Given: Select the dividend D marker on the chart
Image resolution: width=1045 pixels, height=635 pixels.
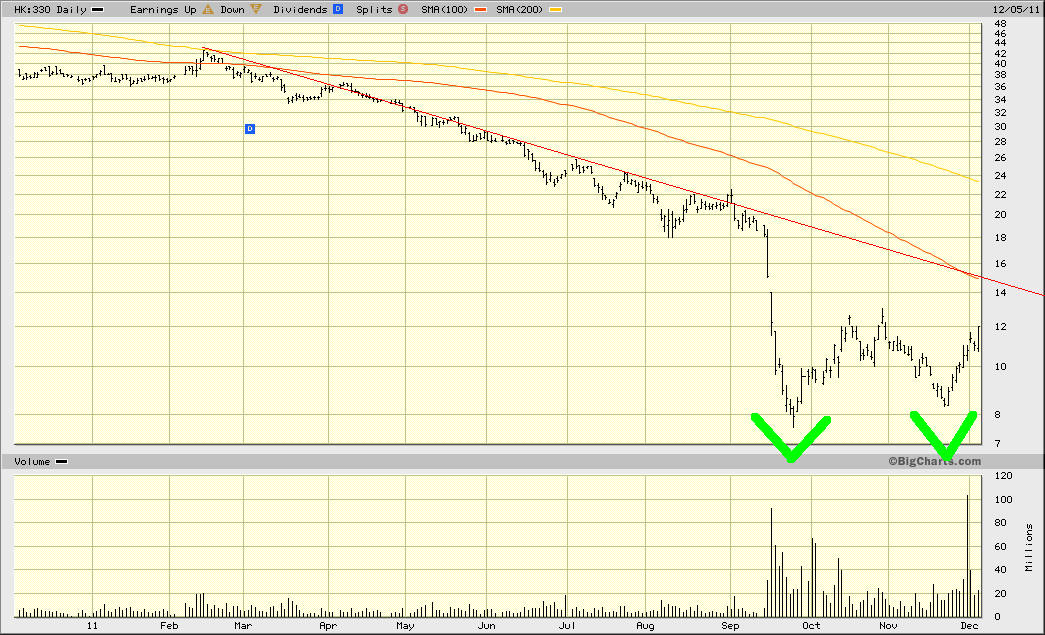Looking at the screenshot, I should 250,129.
